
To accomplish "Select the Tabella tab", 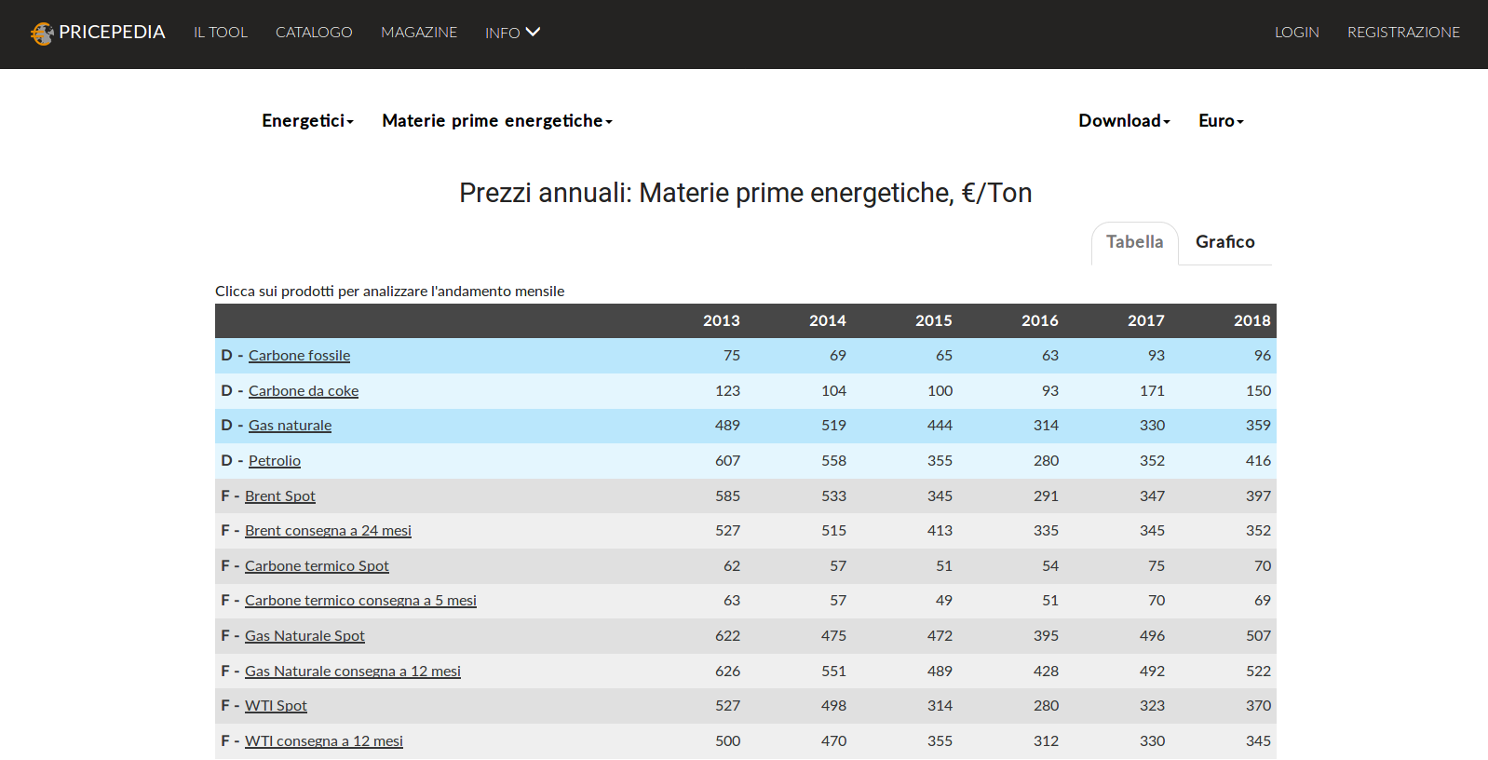I will 1134,242.
